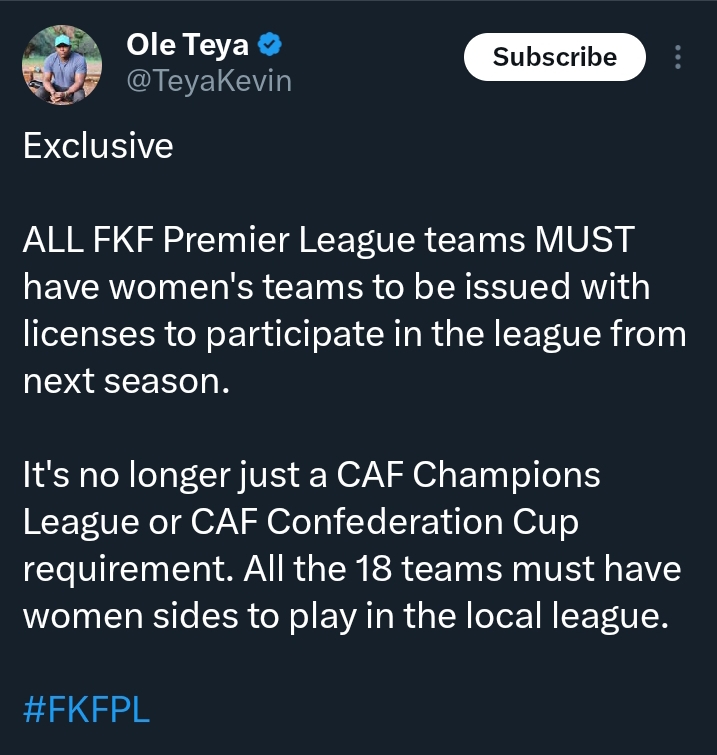Click the line women sides to play

click(x=346, y=617)
